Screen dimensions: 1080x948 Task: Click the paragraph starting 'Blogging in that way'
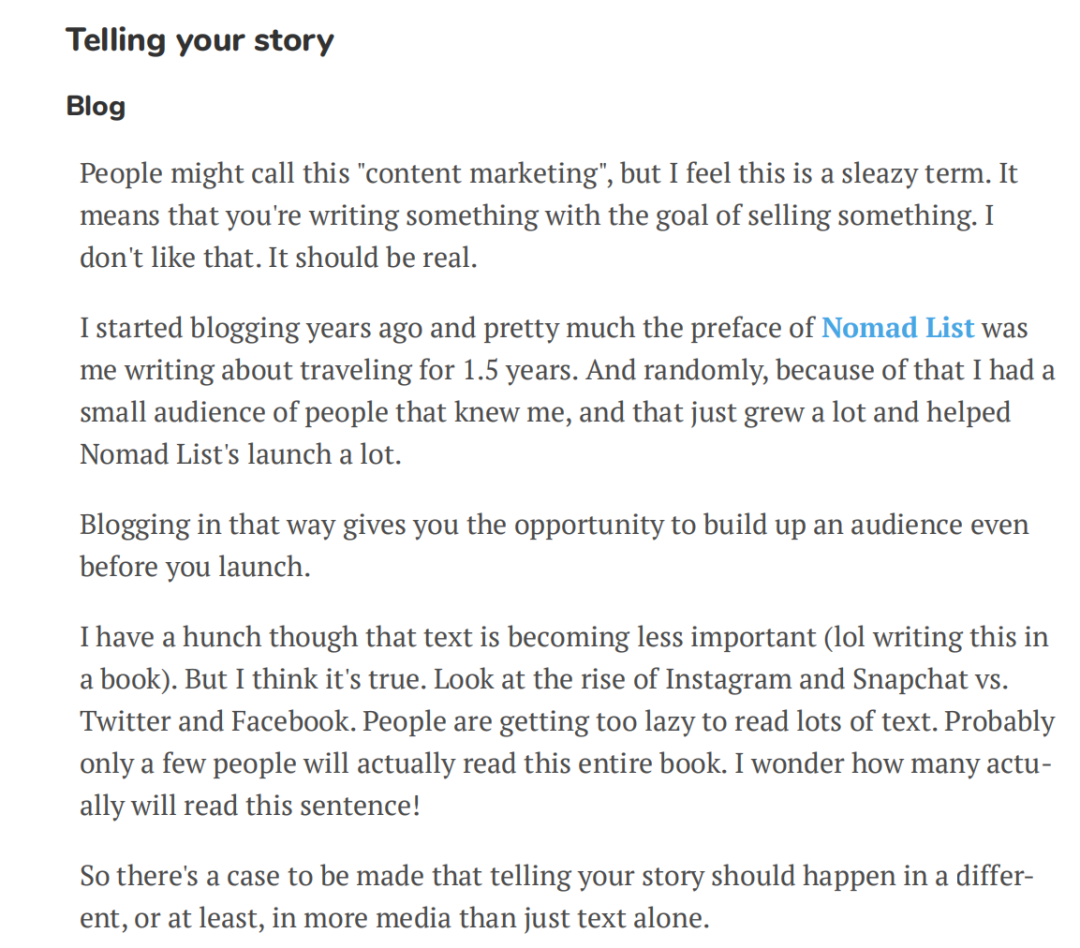[x=554, y=546]
